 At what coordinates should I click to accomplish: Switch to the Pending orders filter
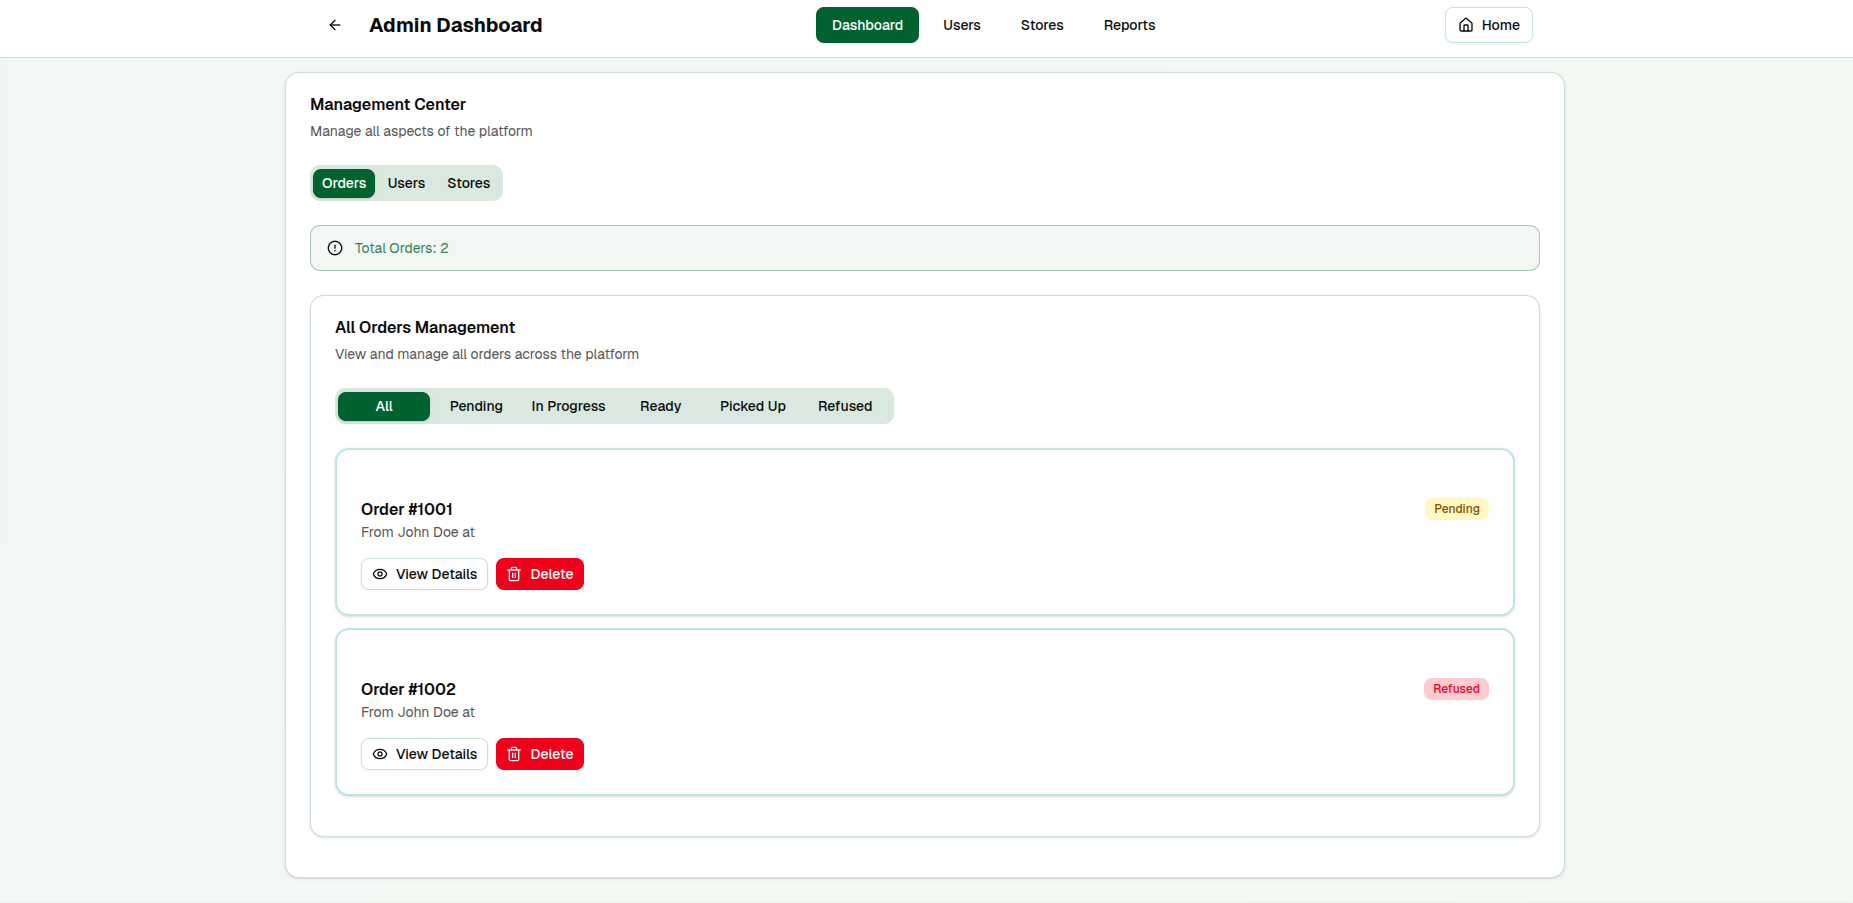476,406
